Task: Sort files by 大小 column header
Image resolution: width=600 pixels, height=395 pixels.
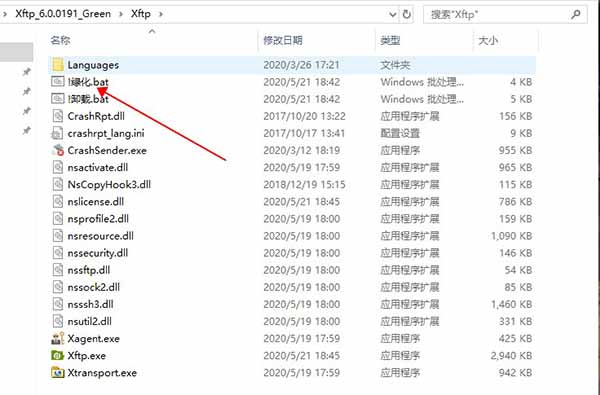Action: 488,40
